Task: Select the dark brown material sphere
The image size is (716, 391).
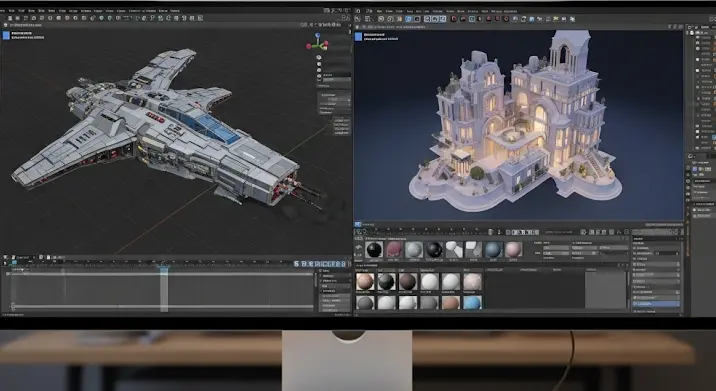Action: pyautogui.click(x=408, y=282)
